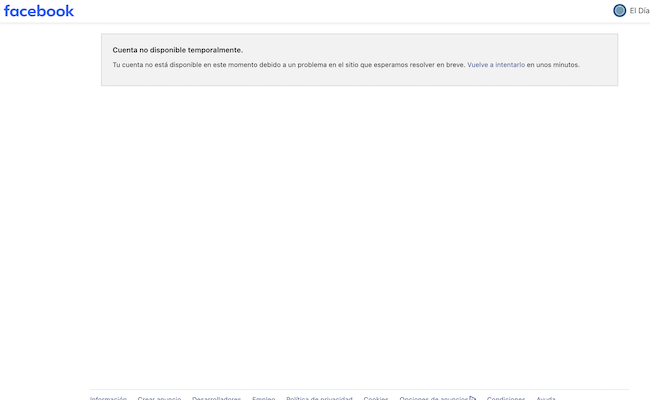Viewport: 650px width, 400px height.
Task: Click the AdChoices icon in the footer
Action: 473,397
